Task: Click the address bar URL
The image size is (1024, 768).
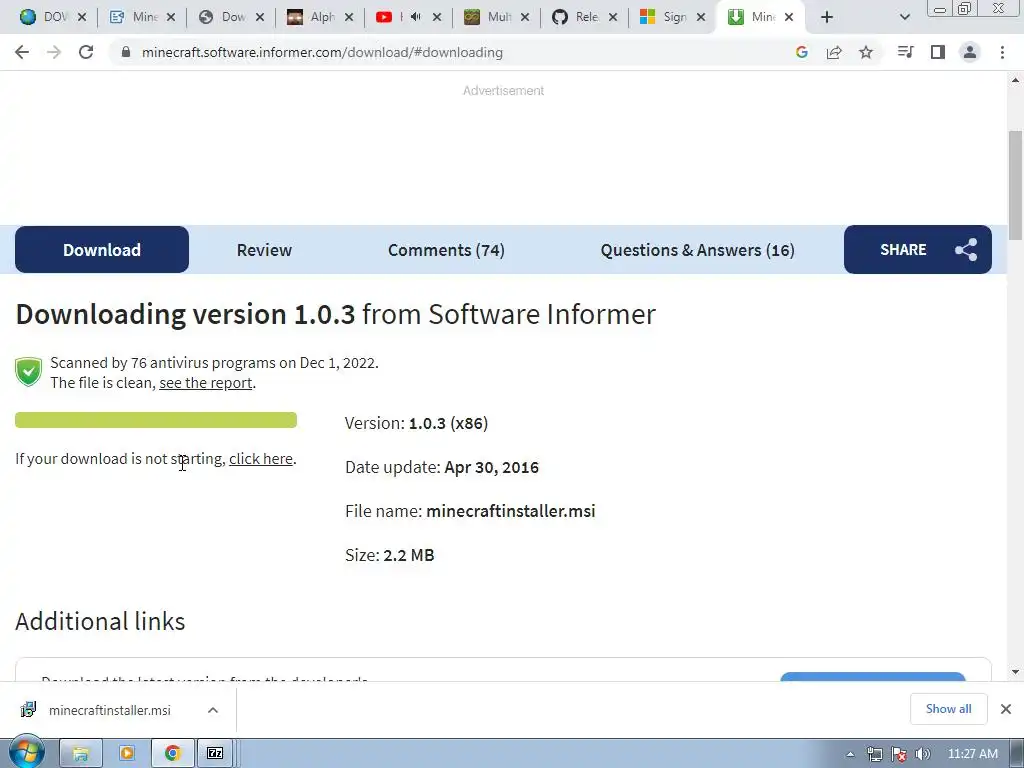Action: (x=322, y=52)
